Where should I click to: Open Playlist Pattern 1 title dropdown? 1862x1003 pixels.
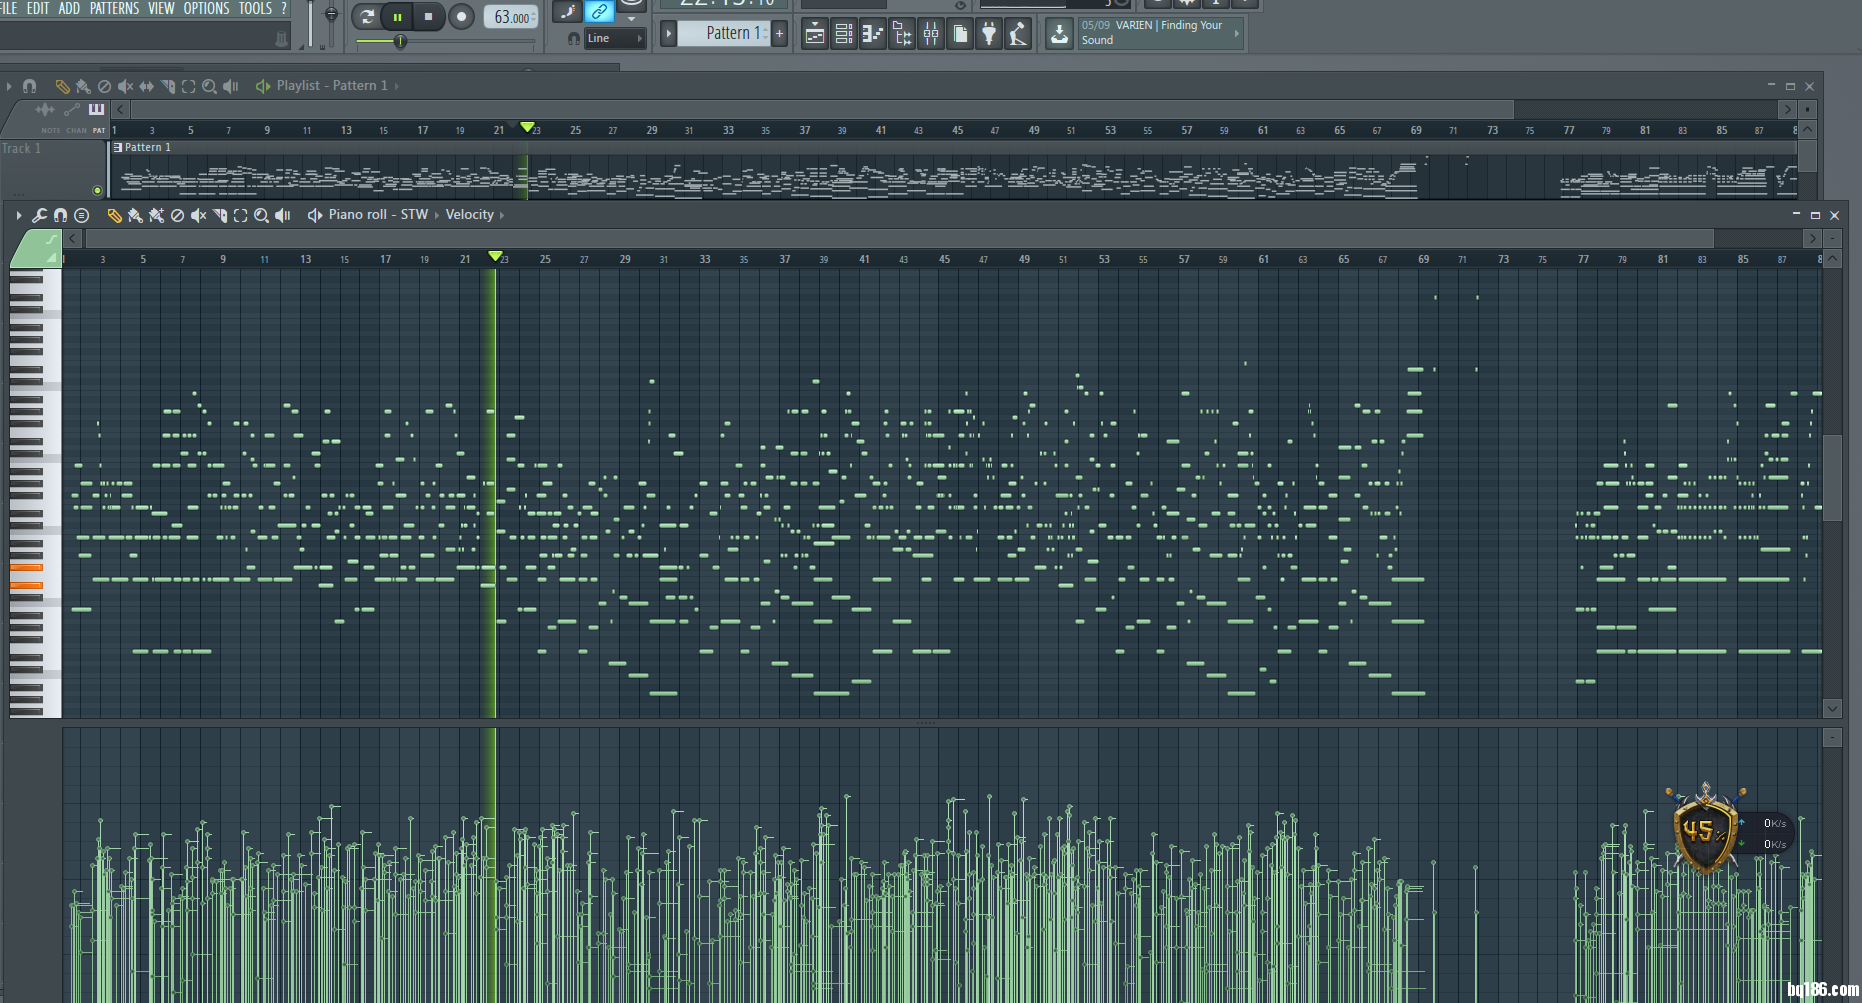click(x=332, y=86)
